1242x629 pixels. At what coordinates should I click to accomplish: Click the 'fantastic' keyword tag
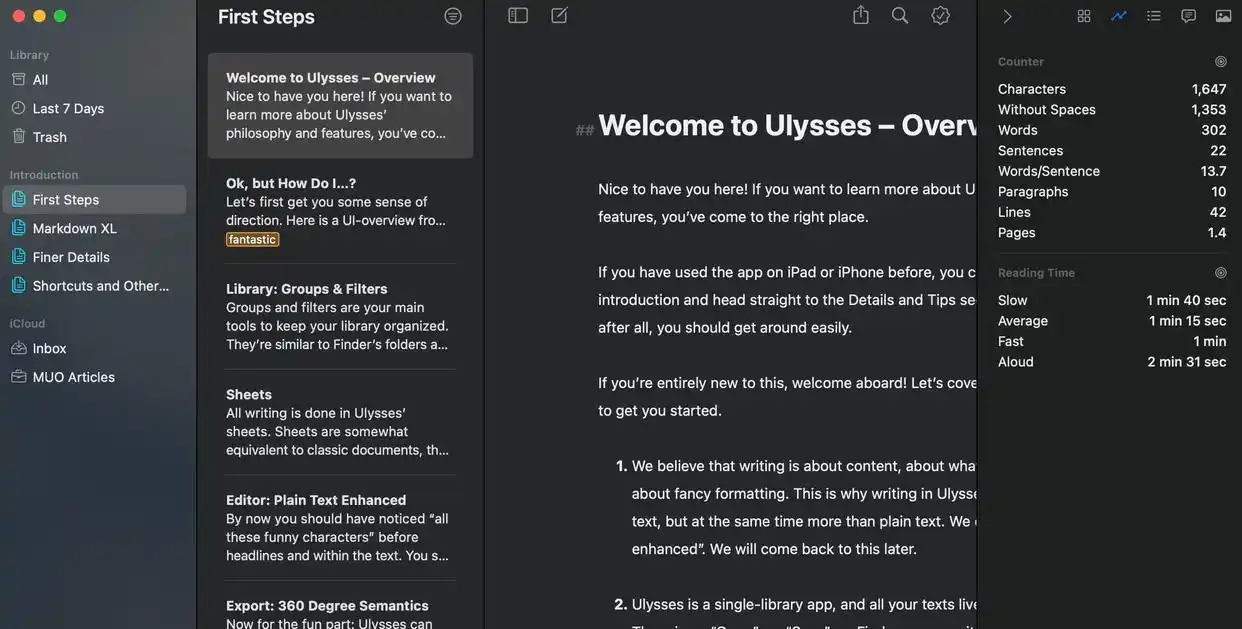tap(252, 240)
